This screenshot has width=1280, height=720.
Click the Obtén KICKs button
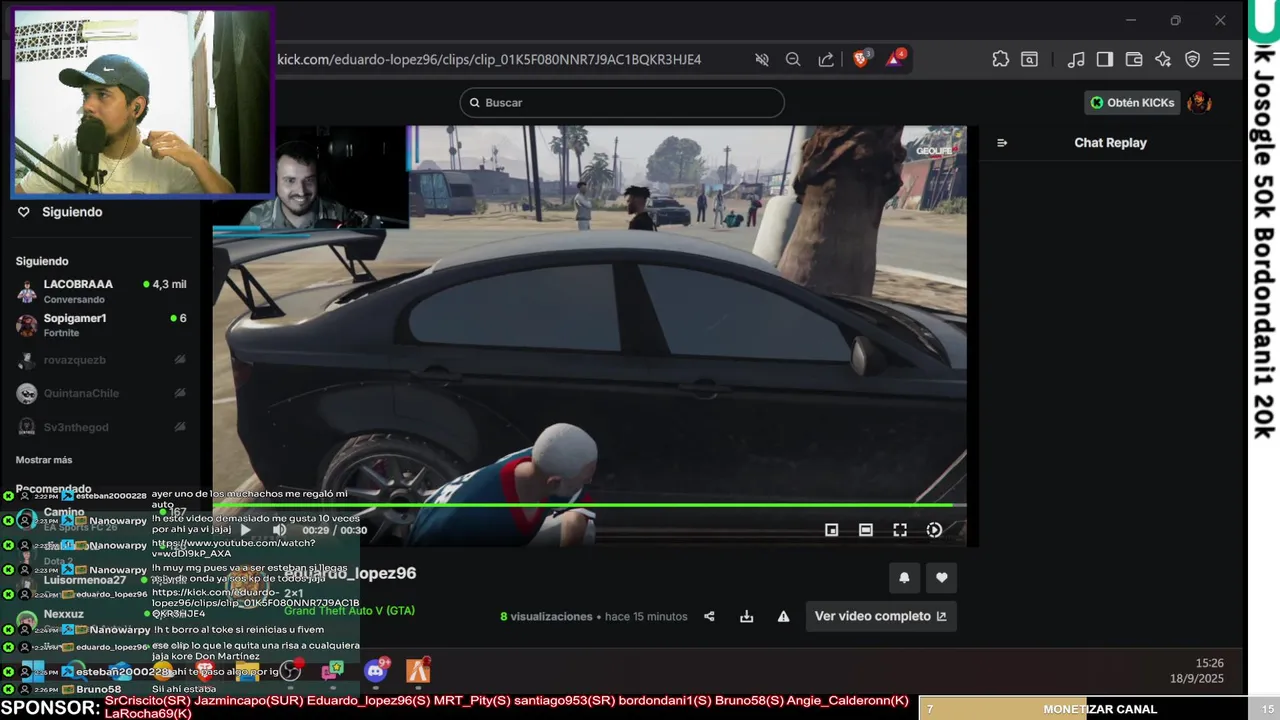tap(1132, 102)
